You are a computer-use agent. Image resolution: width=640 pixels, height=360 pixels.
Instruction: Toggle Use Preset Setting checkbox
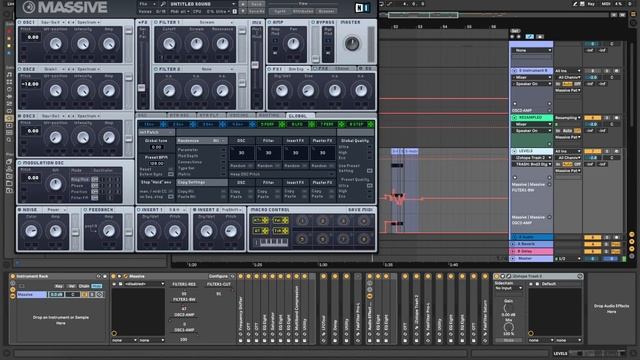click(x=369, y=171)
